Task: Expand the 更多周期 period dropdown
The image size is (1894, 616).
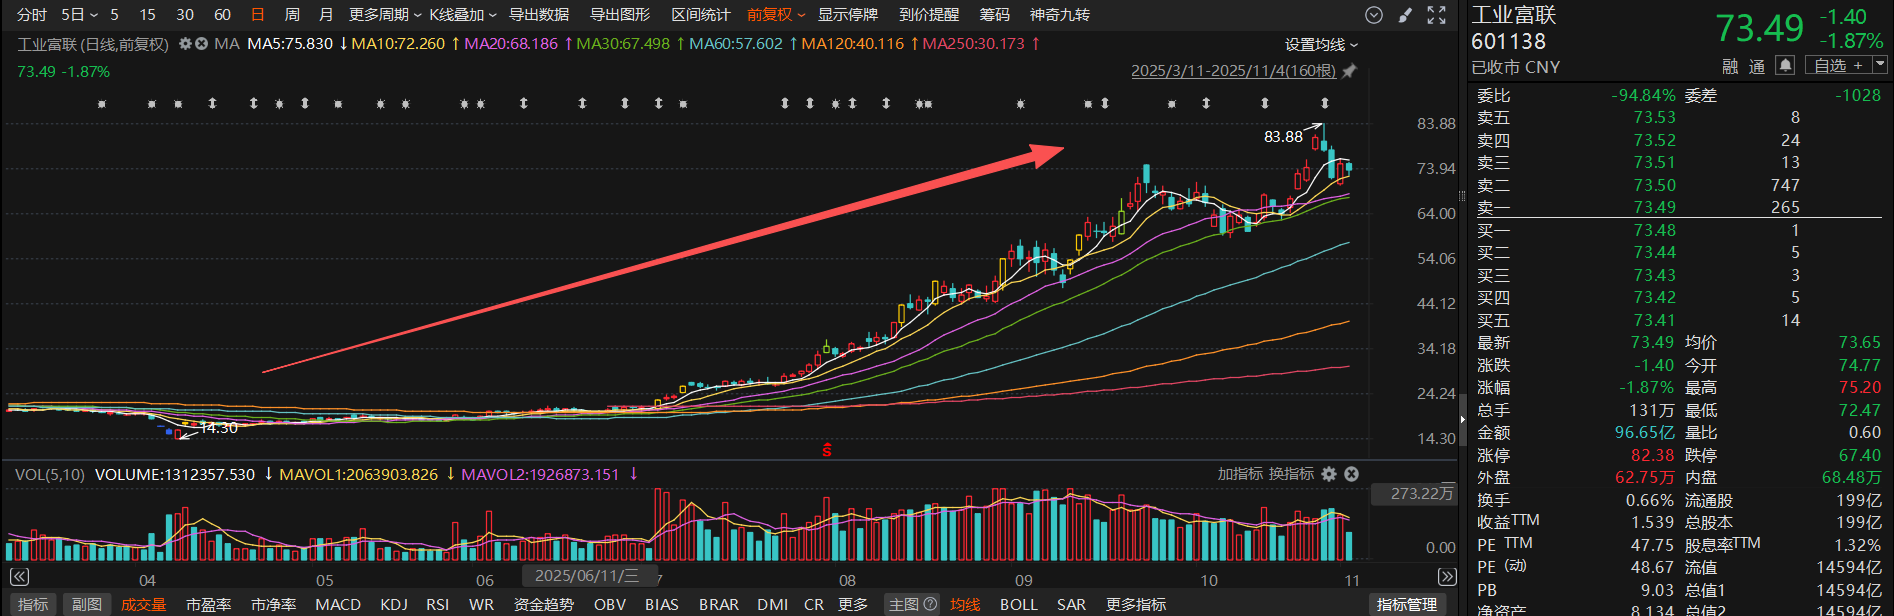Action: pyautogui.click(x=385, y=15)
